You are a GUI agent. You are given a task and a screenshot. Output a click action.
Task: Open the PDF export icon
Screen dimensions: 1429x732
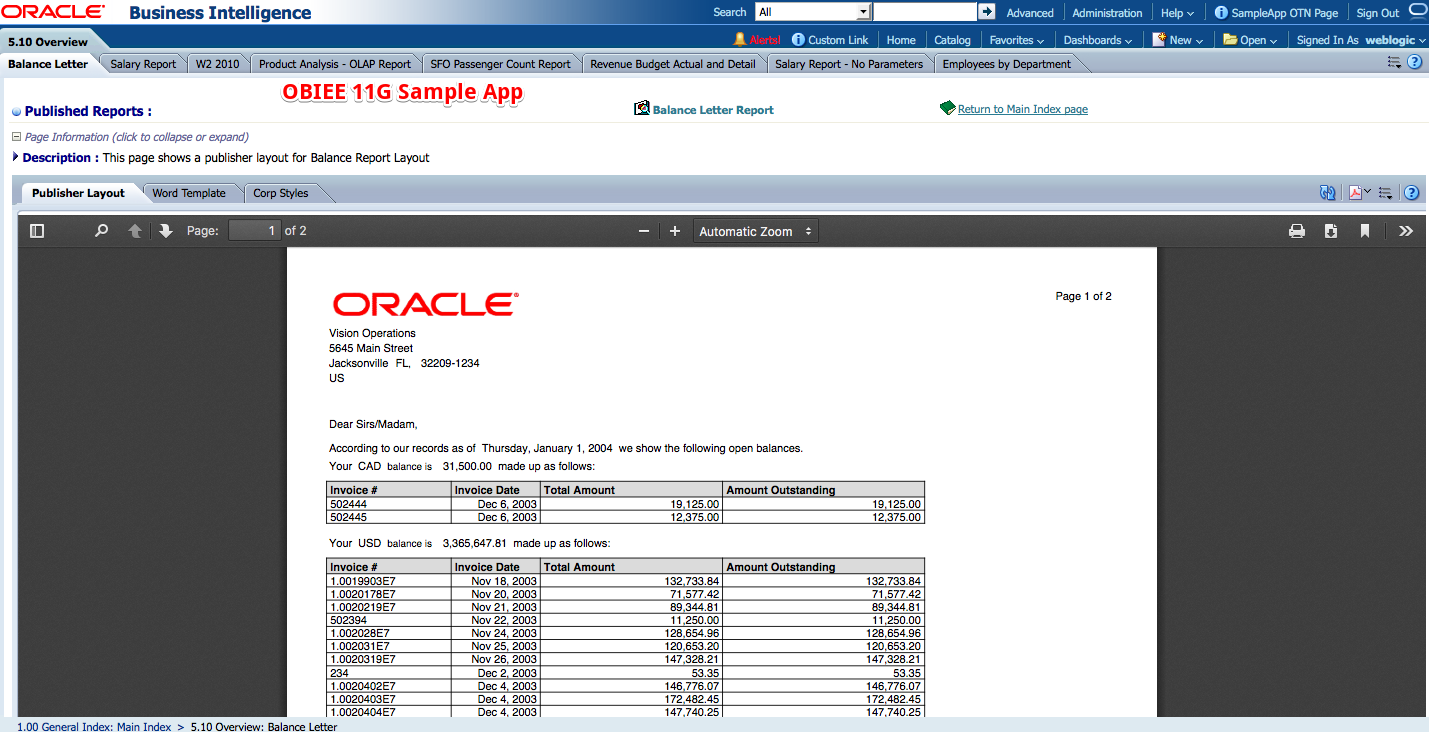(1355, 192)
